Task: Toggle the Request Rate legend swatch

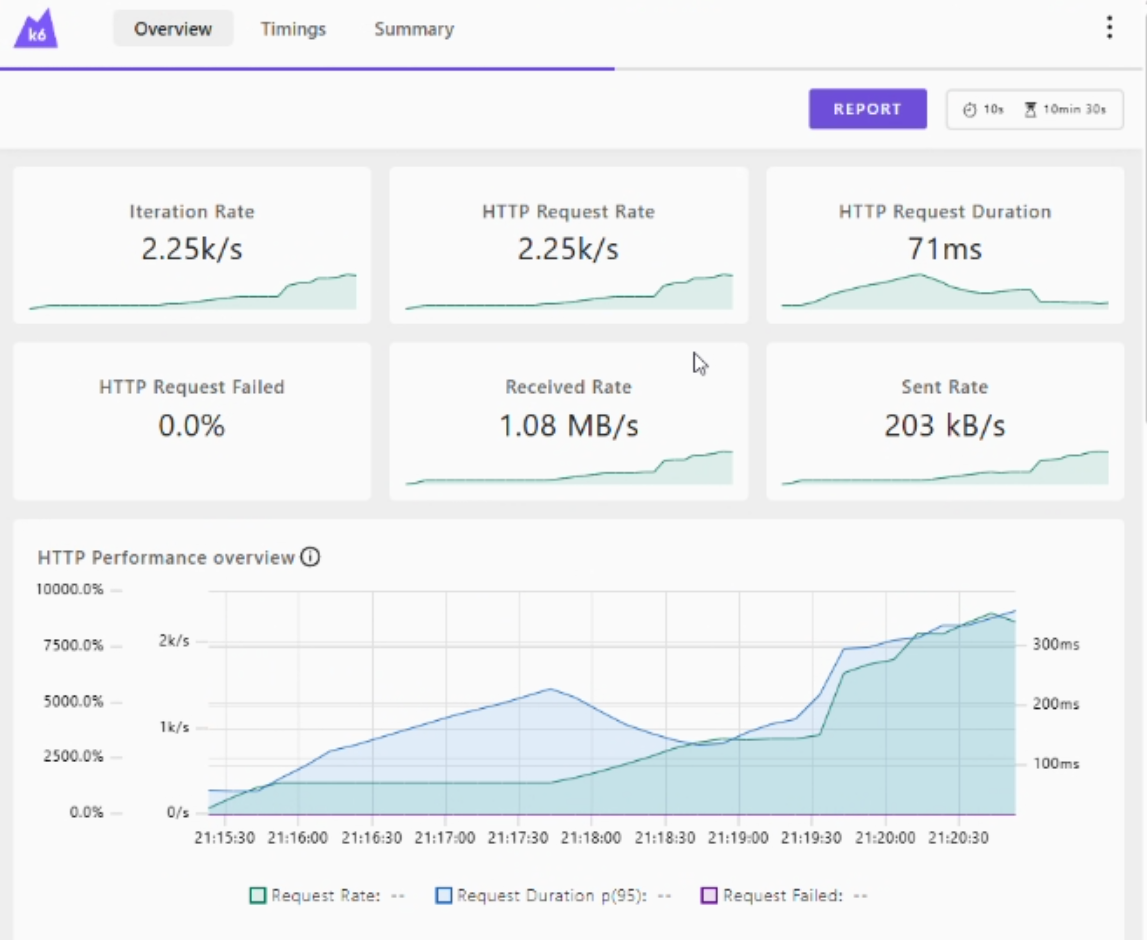Action: coord(257,895)
